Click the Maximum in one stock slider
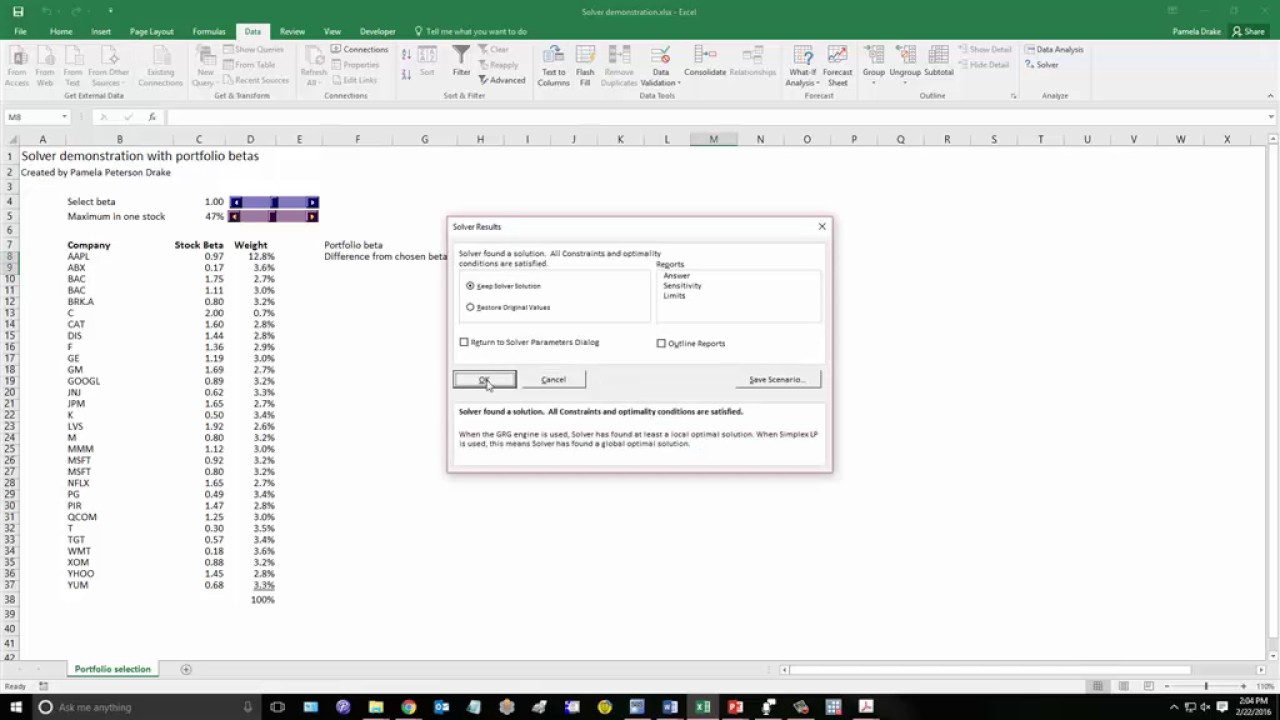The height and width of the screenshot is (720, 1280). pyautogui.click(x=274, y=216)
